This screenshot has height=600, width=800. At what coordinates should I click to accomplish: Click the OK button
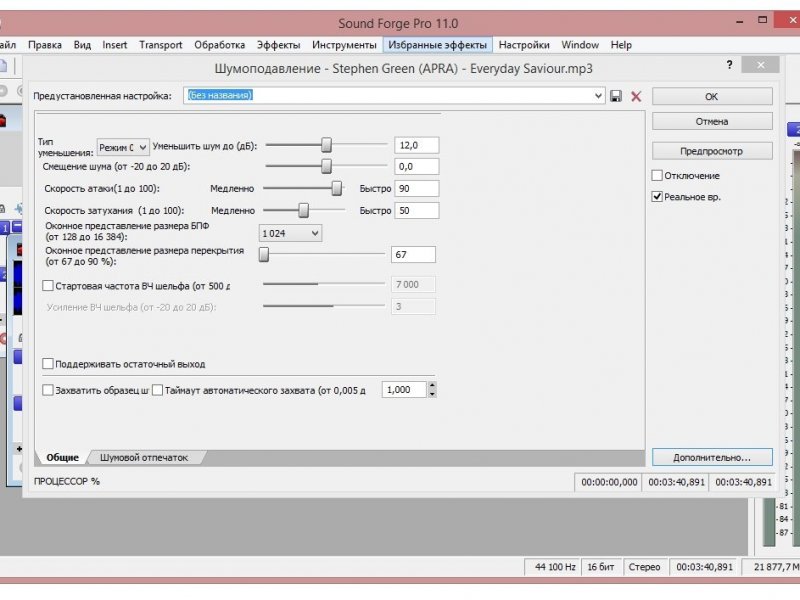(712, 96)
